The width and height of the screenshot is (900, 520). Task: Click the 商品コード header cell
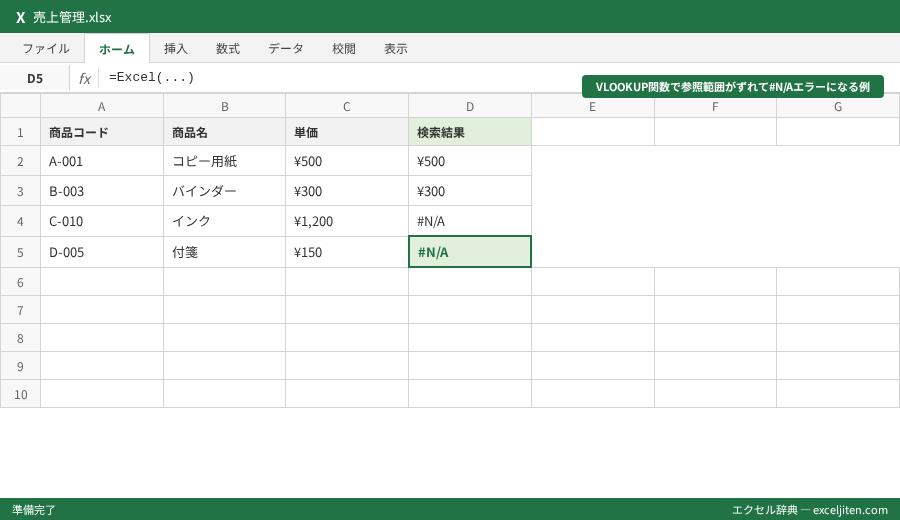point(102,132)
